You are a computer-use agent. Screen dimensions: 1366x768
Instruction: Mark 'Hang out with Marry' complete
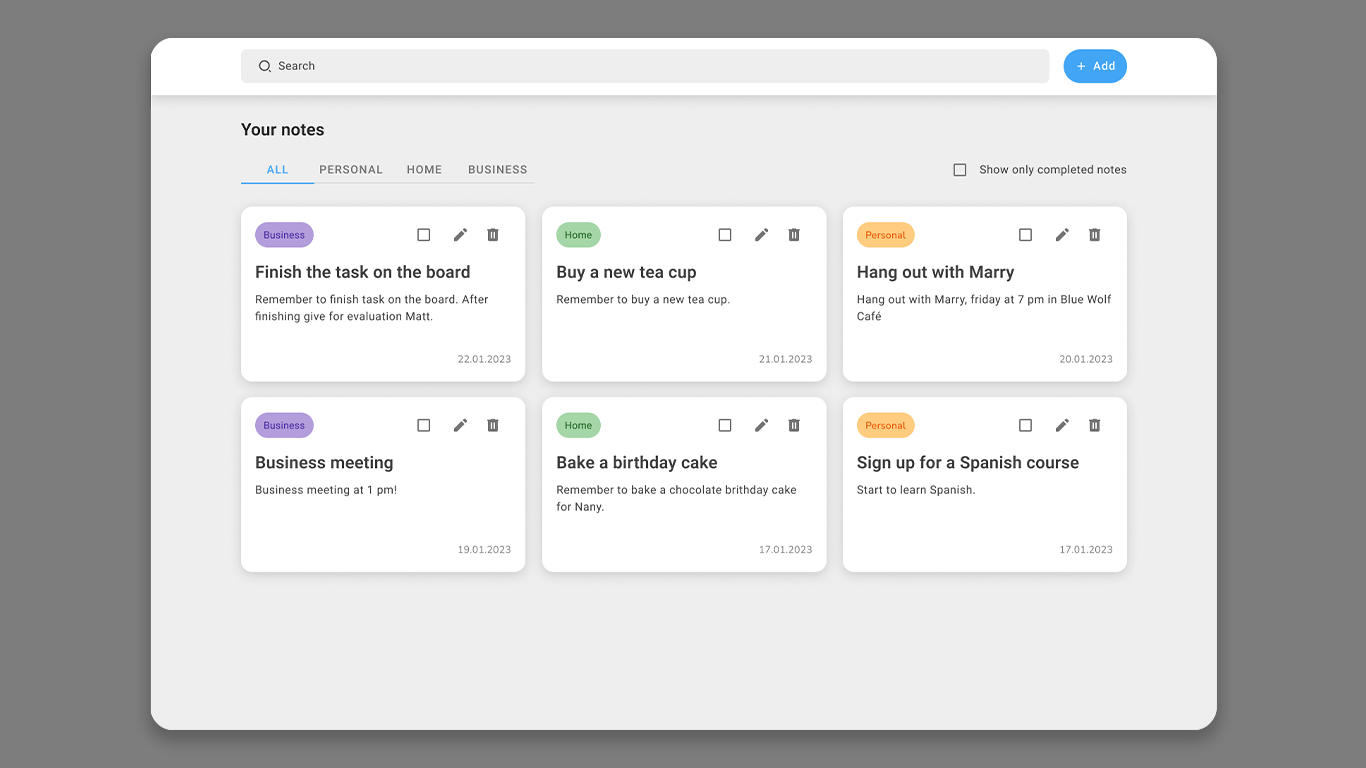point(1025,234)
